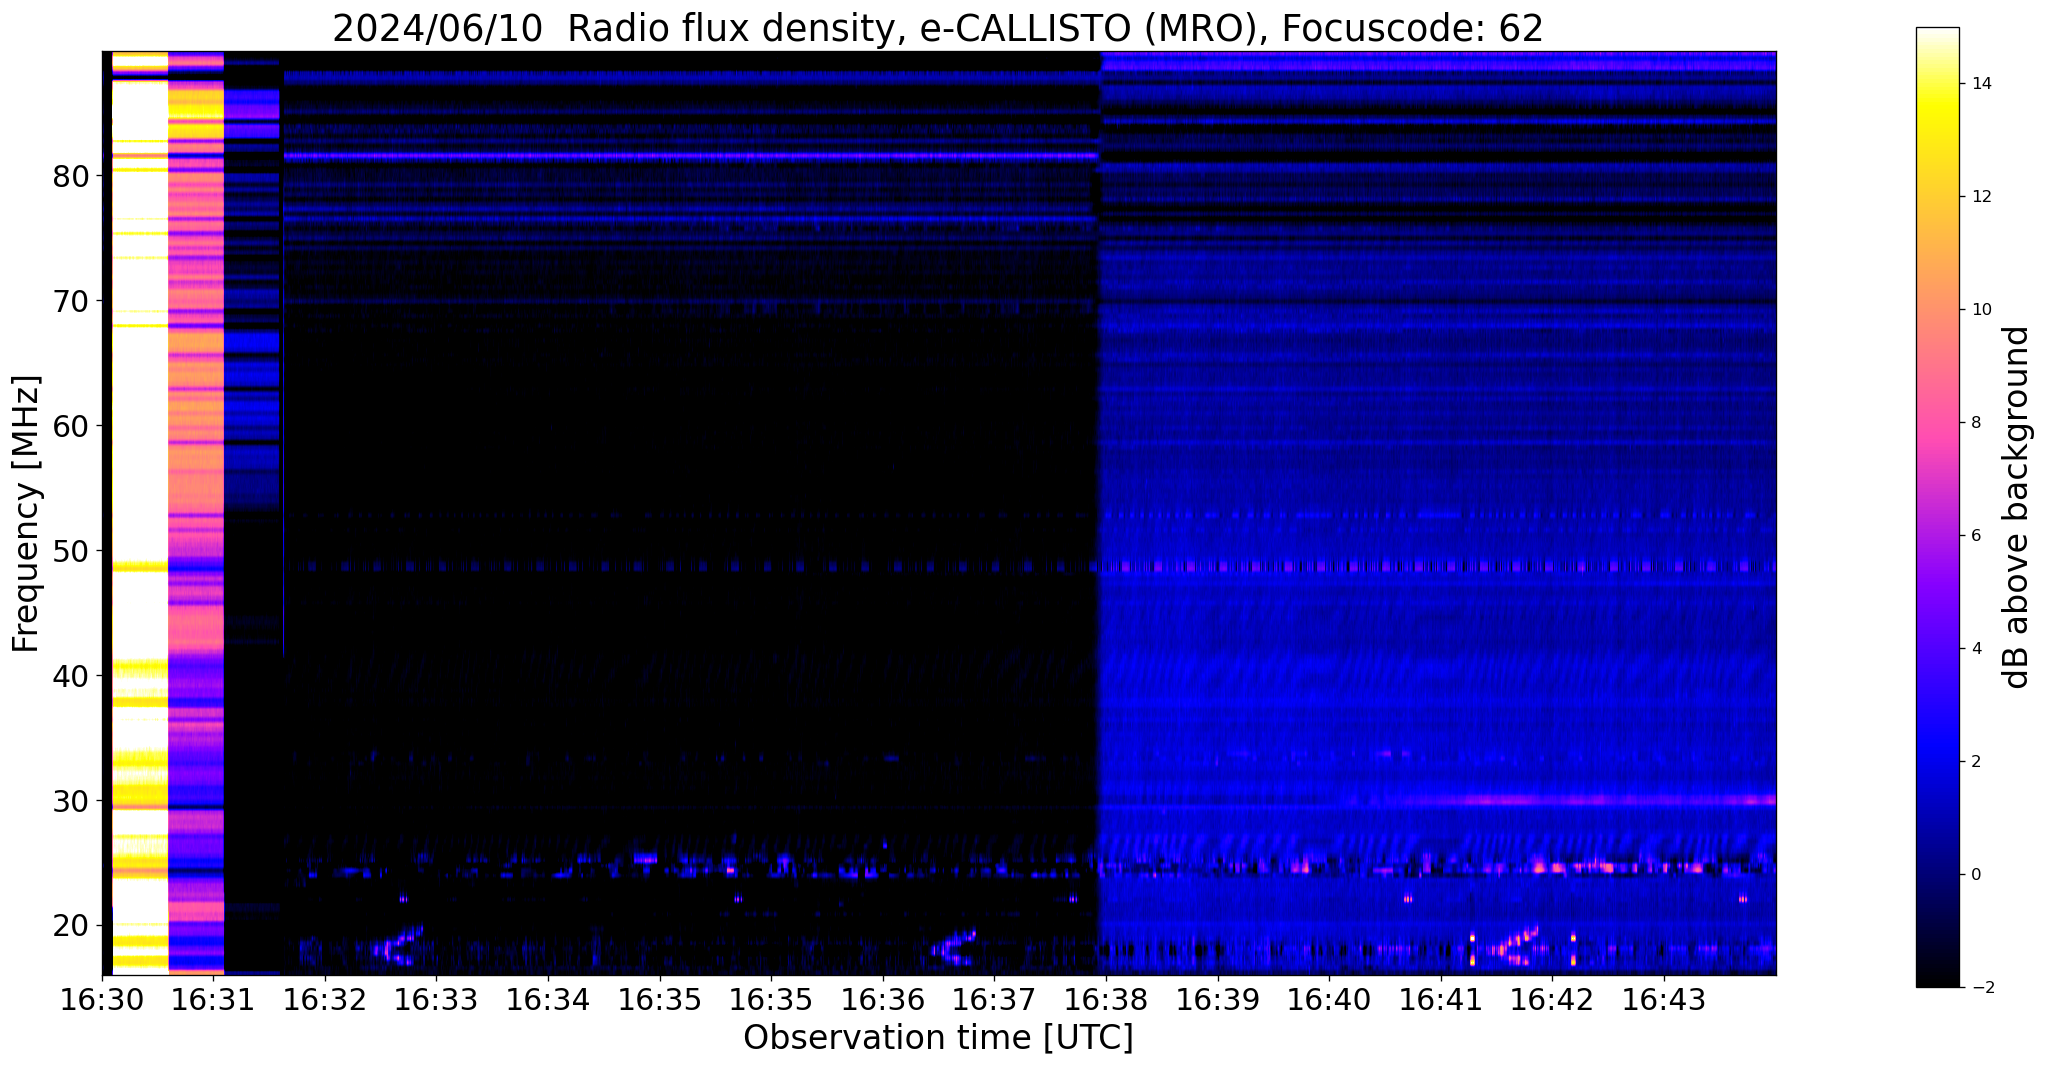
Task: Click the 30 MHz frequency tick label
Action: (x=69, y=801)
